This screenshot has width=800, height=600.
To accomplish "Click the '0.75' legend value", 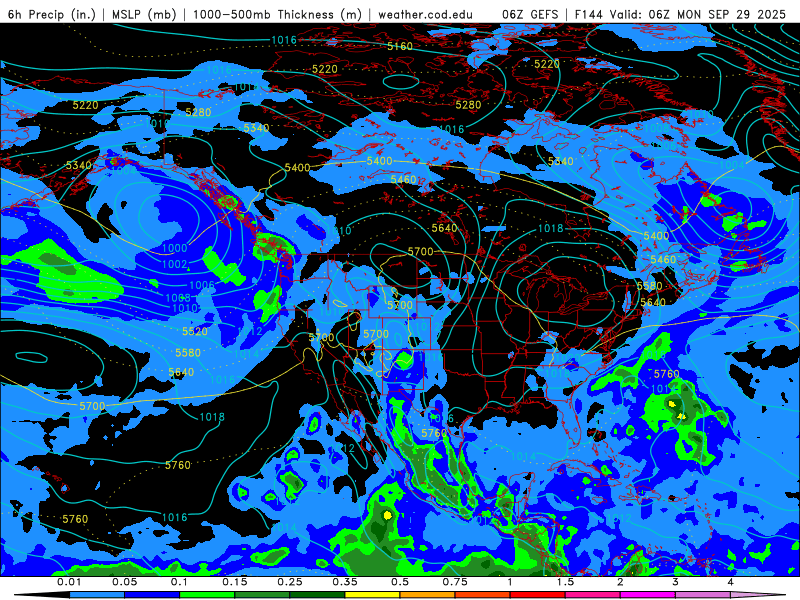I will click(x=455, y=582).
